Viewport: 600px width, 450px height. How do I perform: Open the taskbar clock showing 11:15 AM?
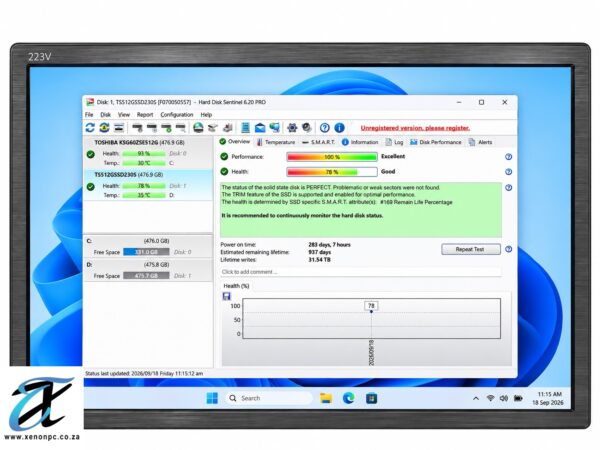click(548, 398)
